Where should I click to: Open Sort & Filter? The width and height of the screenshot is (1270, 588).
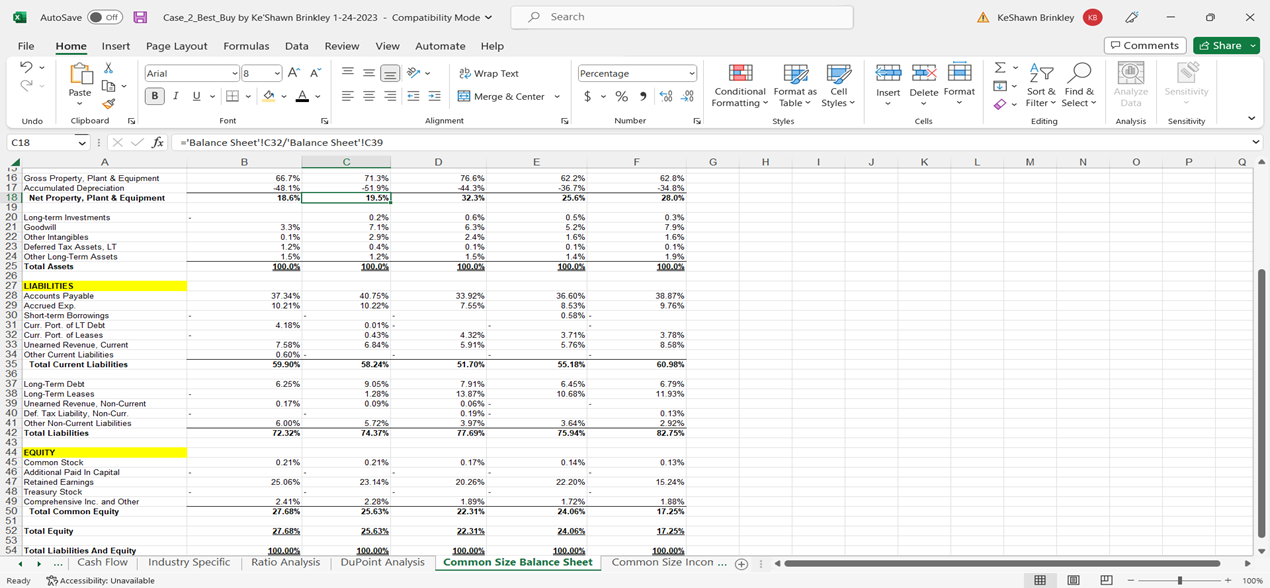tap(1041, 85)
